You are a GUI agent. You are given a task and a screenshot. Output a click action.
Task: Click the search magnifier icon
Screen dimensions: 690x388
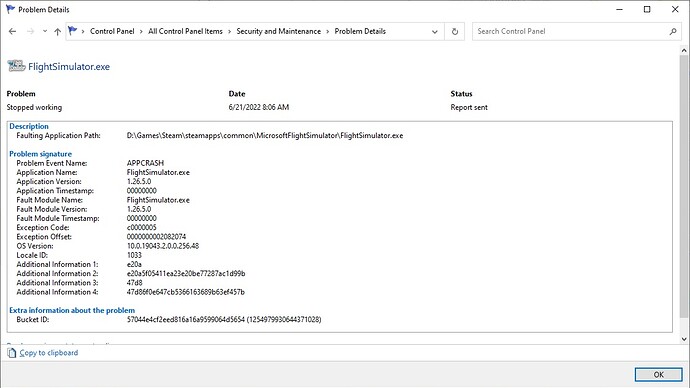coord(673,31)
